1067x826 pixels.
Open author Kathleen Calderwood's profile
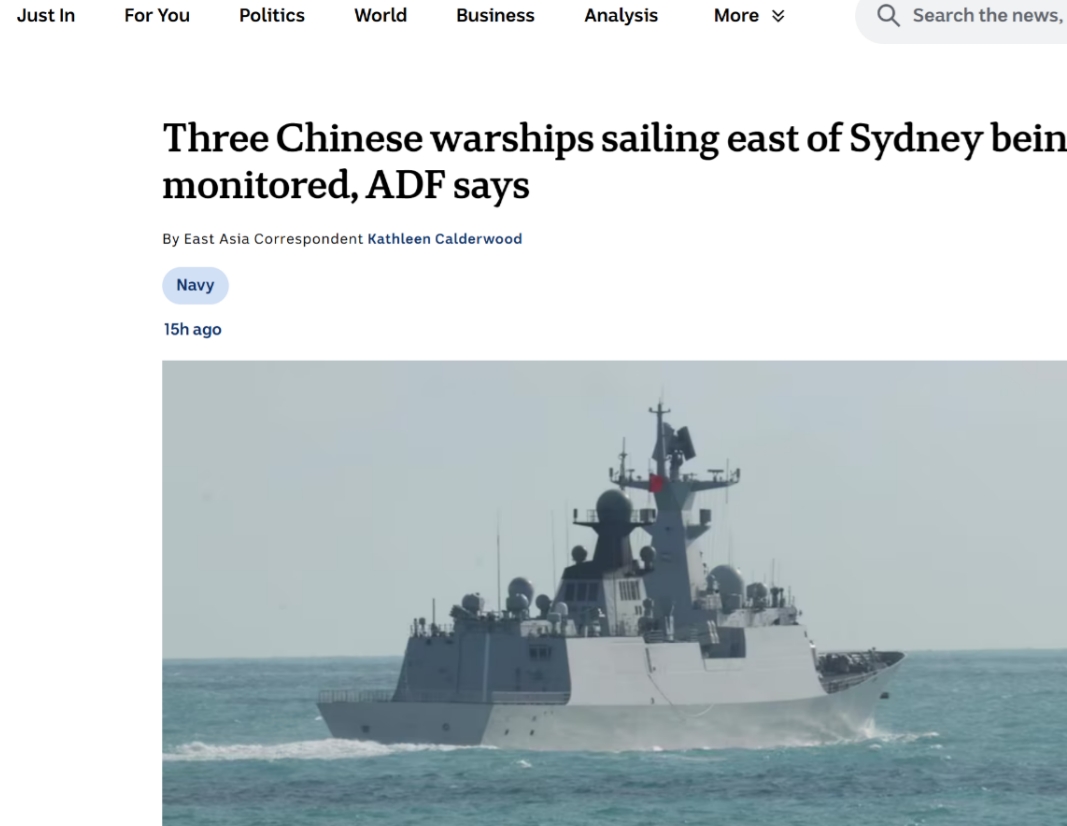click(444, 239)
